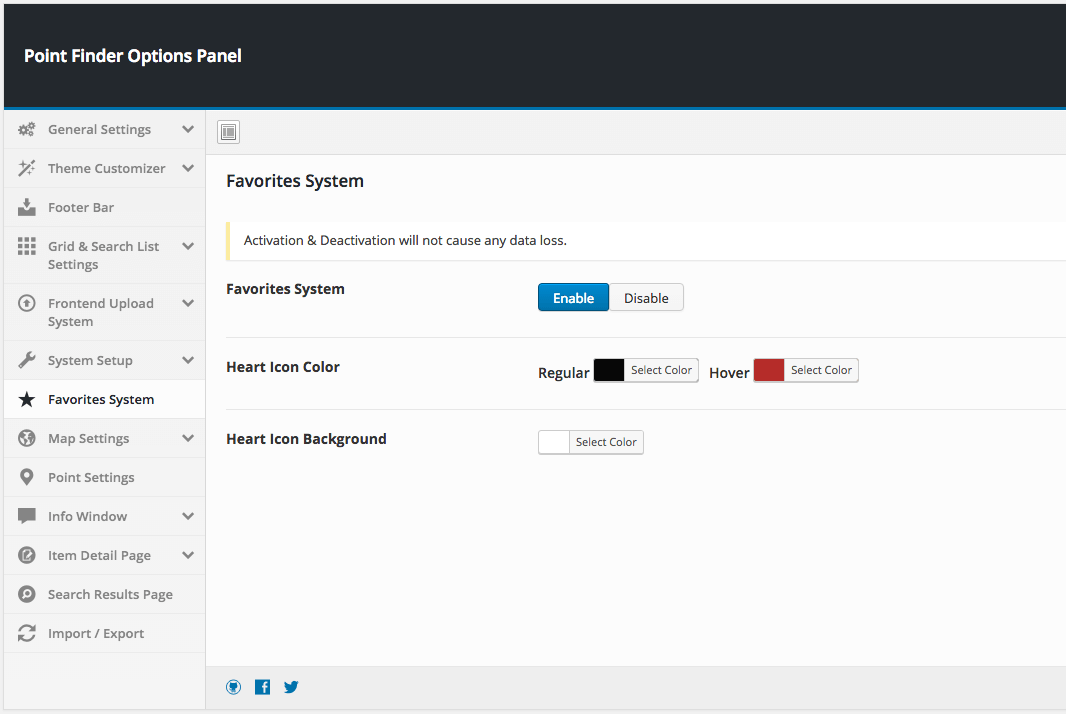The image size is (1066, 714).
Task: Expand the Theme Customizer chevron
Action: 188,168
